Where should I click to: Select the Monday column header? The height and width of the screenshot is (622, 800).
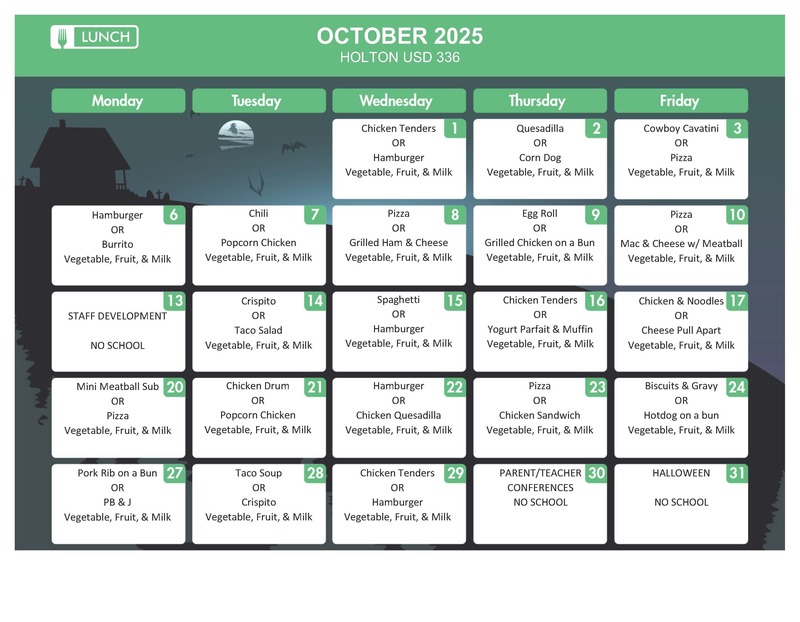[x=118, y=101]
